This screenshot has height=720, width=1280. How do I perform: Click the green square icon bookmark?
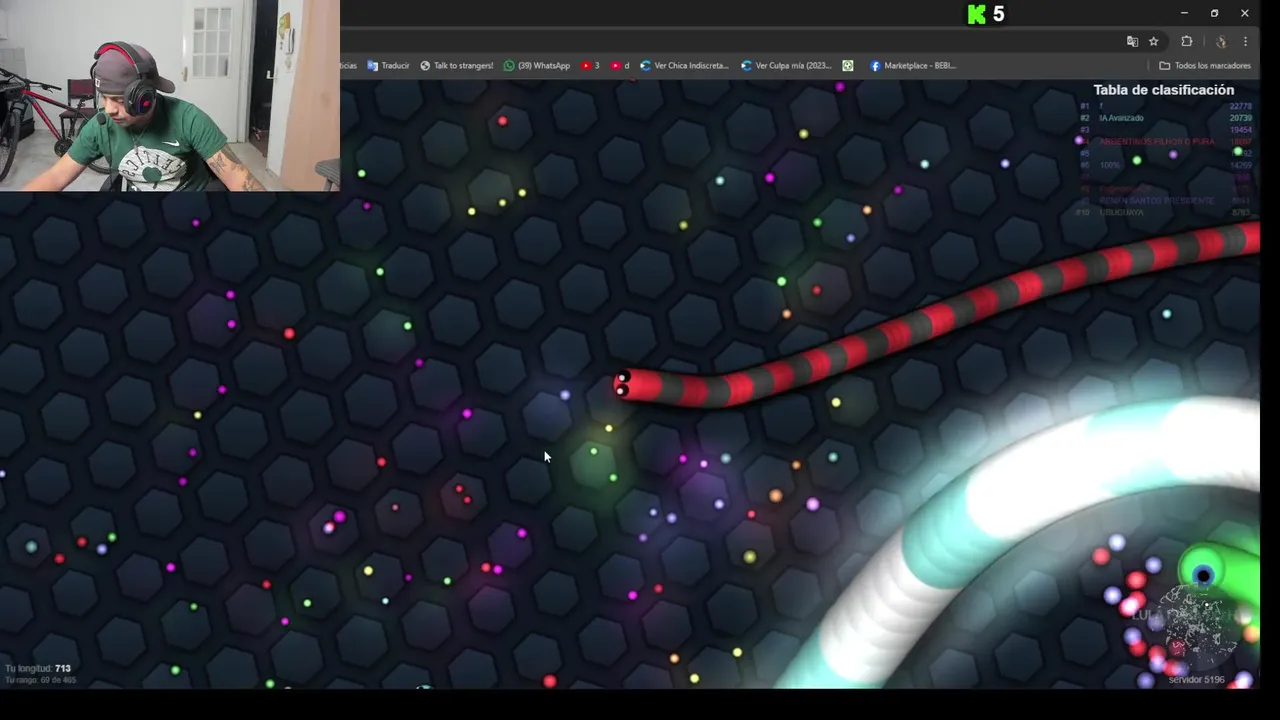click(x=848, y=66)
